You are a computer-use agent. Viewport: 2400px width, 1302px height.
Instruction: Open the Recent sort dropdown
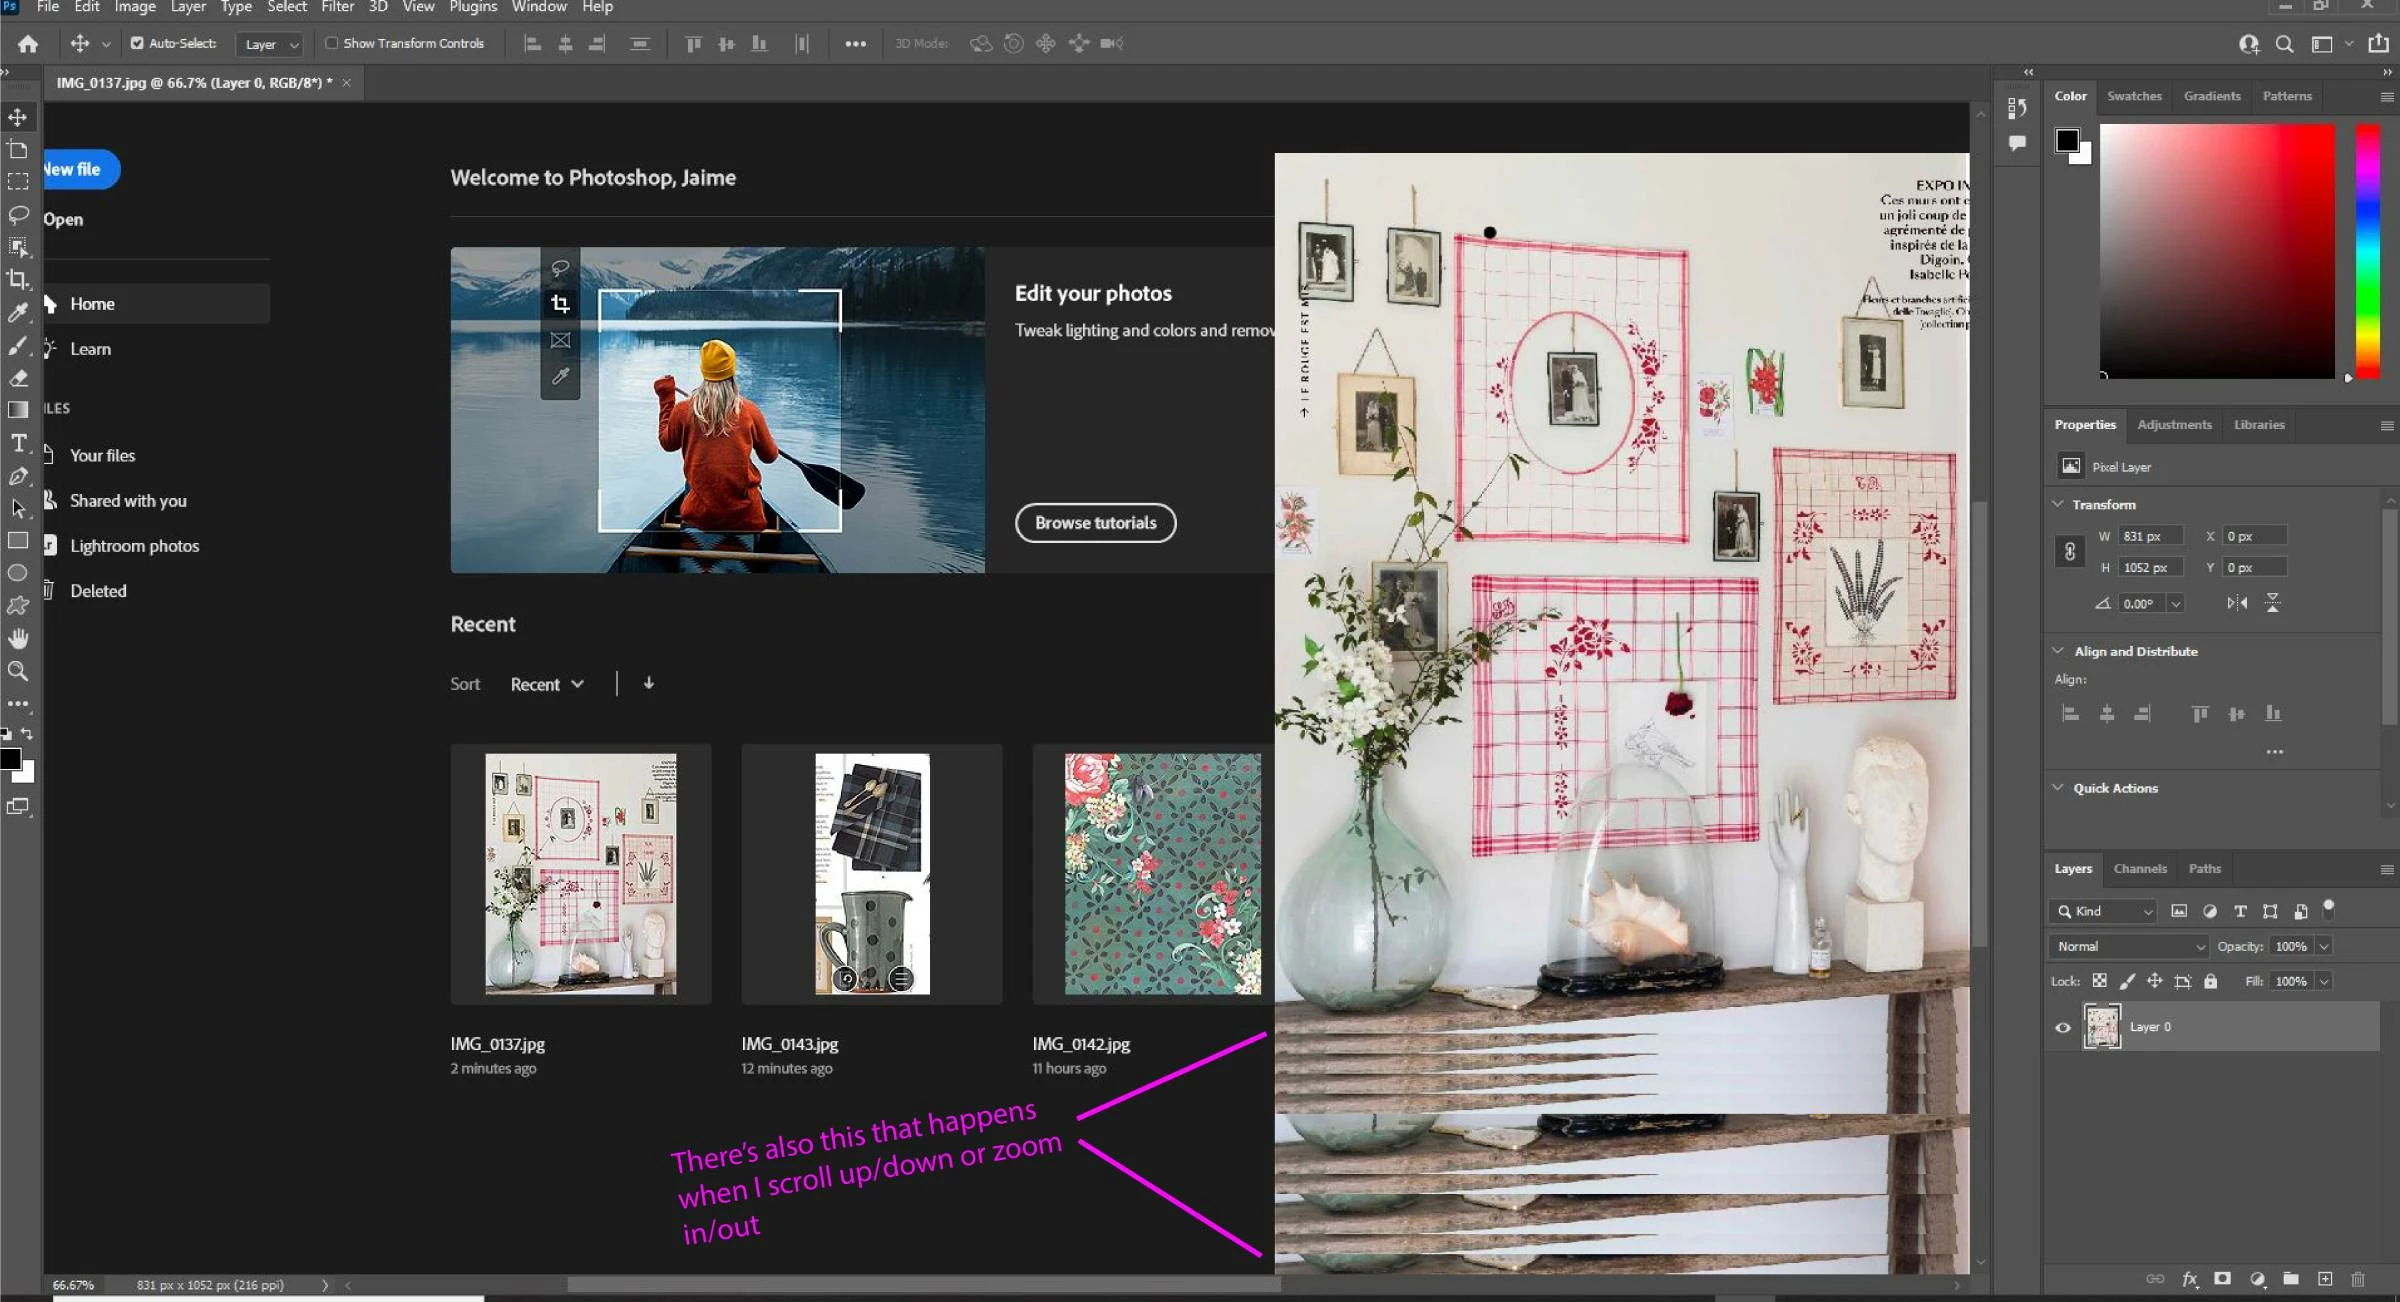coord(547,684)
